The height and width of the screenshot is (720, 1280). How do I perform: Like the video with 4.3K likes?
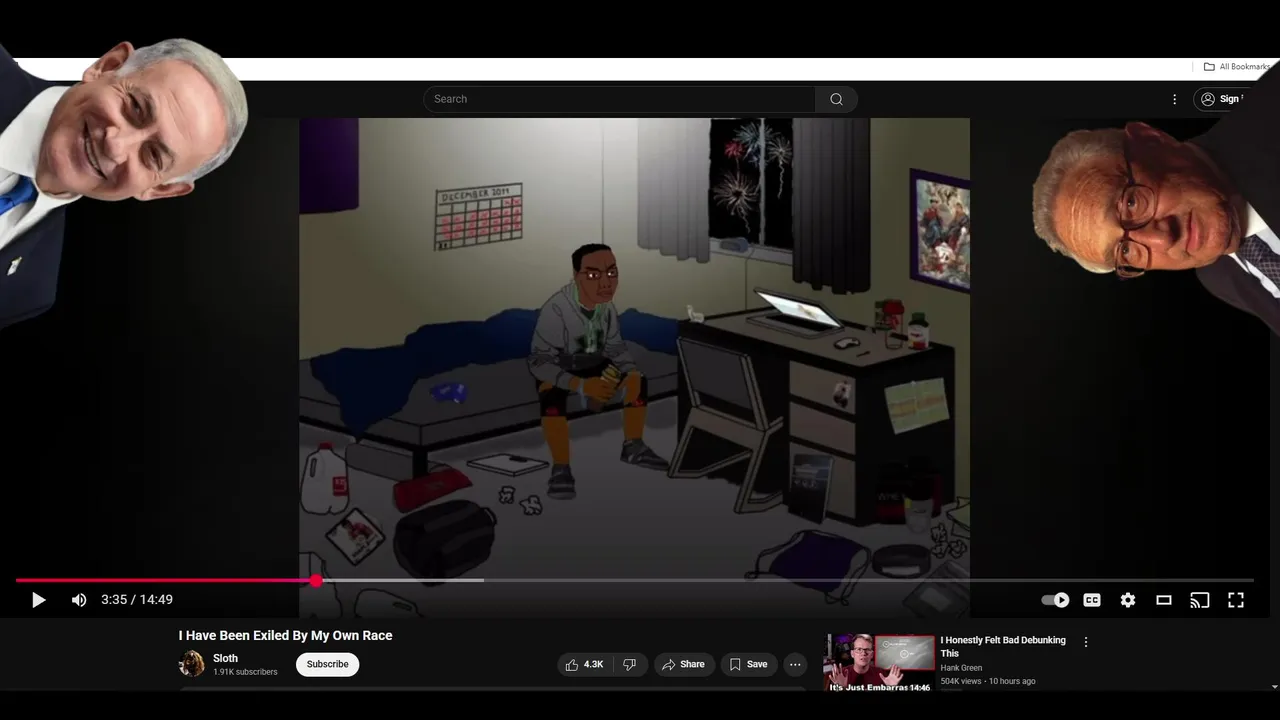click(x=585, y=664)
